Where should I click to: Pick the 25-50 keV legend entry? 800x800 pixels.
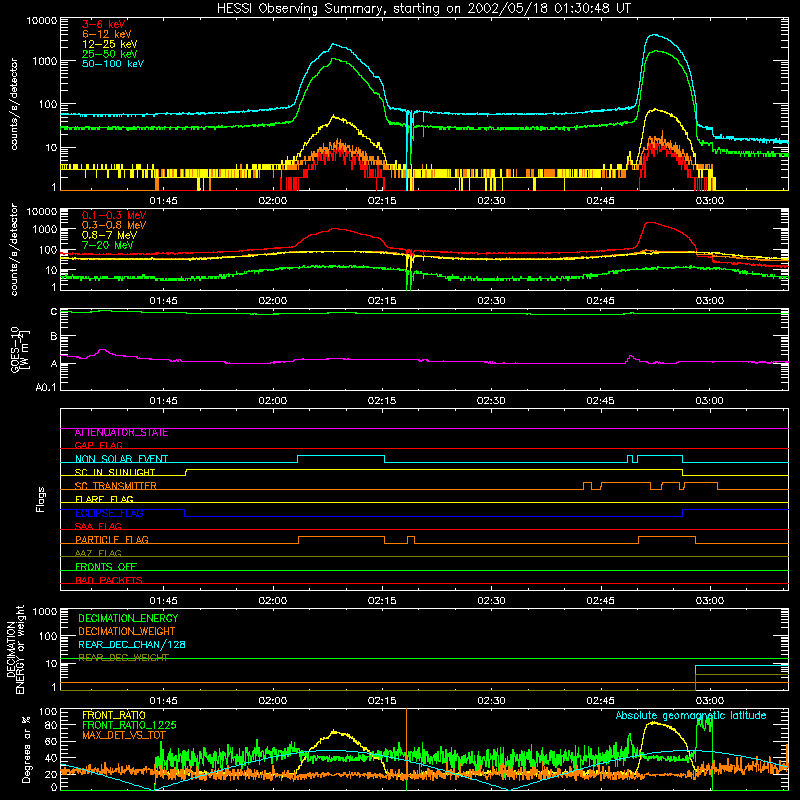tap(110, 54)
